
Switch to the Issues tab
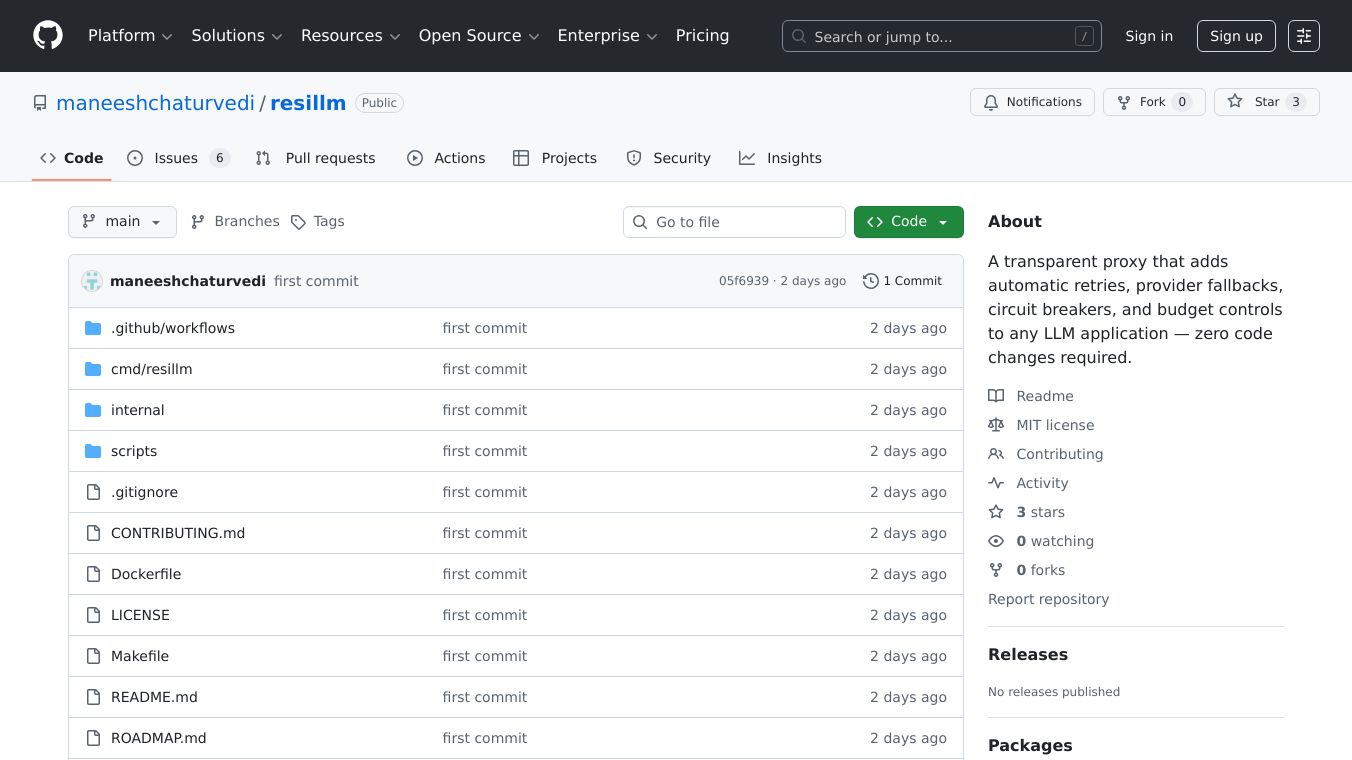(x=178, y=158)
